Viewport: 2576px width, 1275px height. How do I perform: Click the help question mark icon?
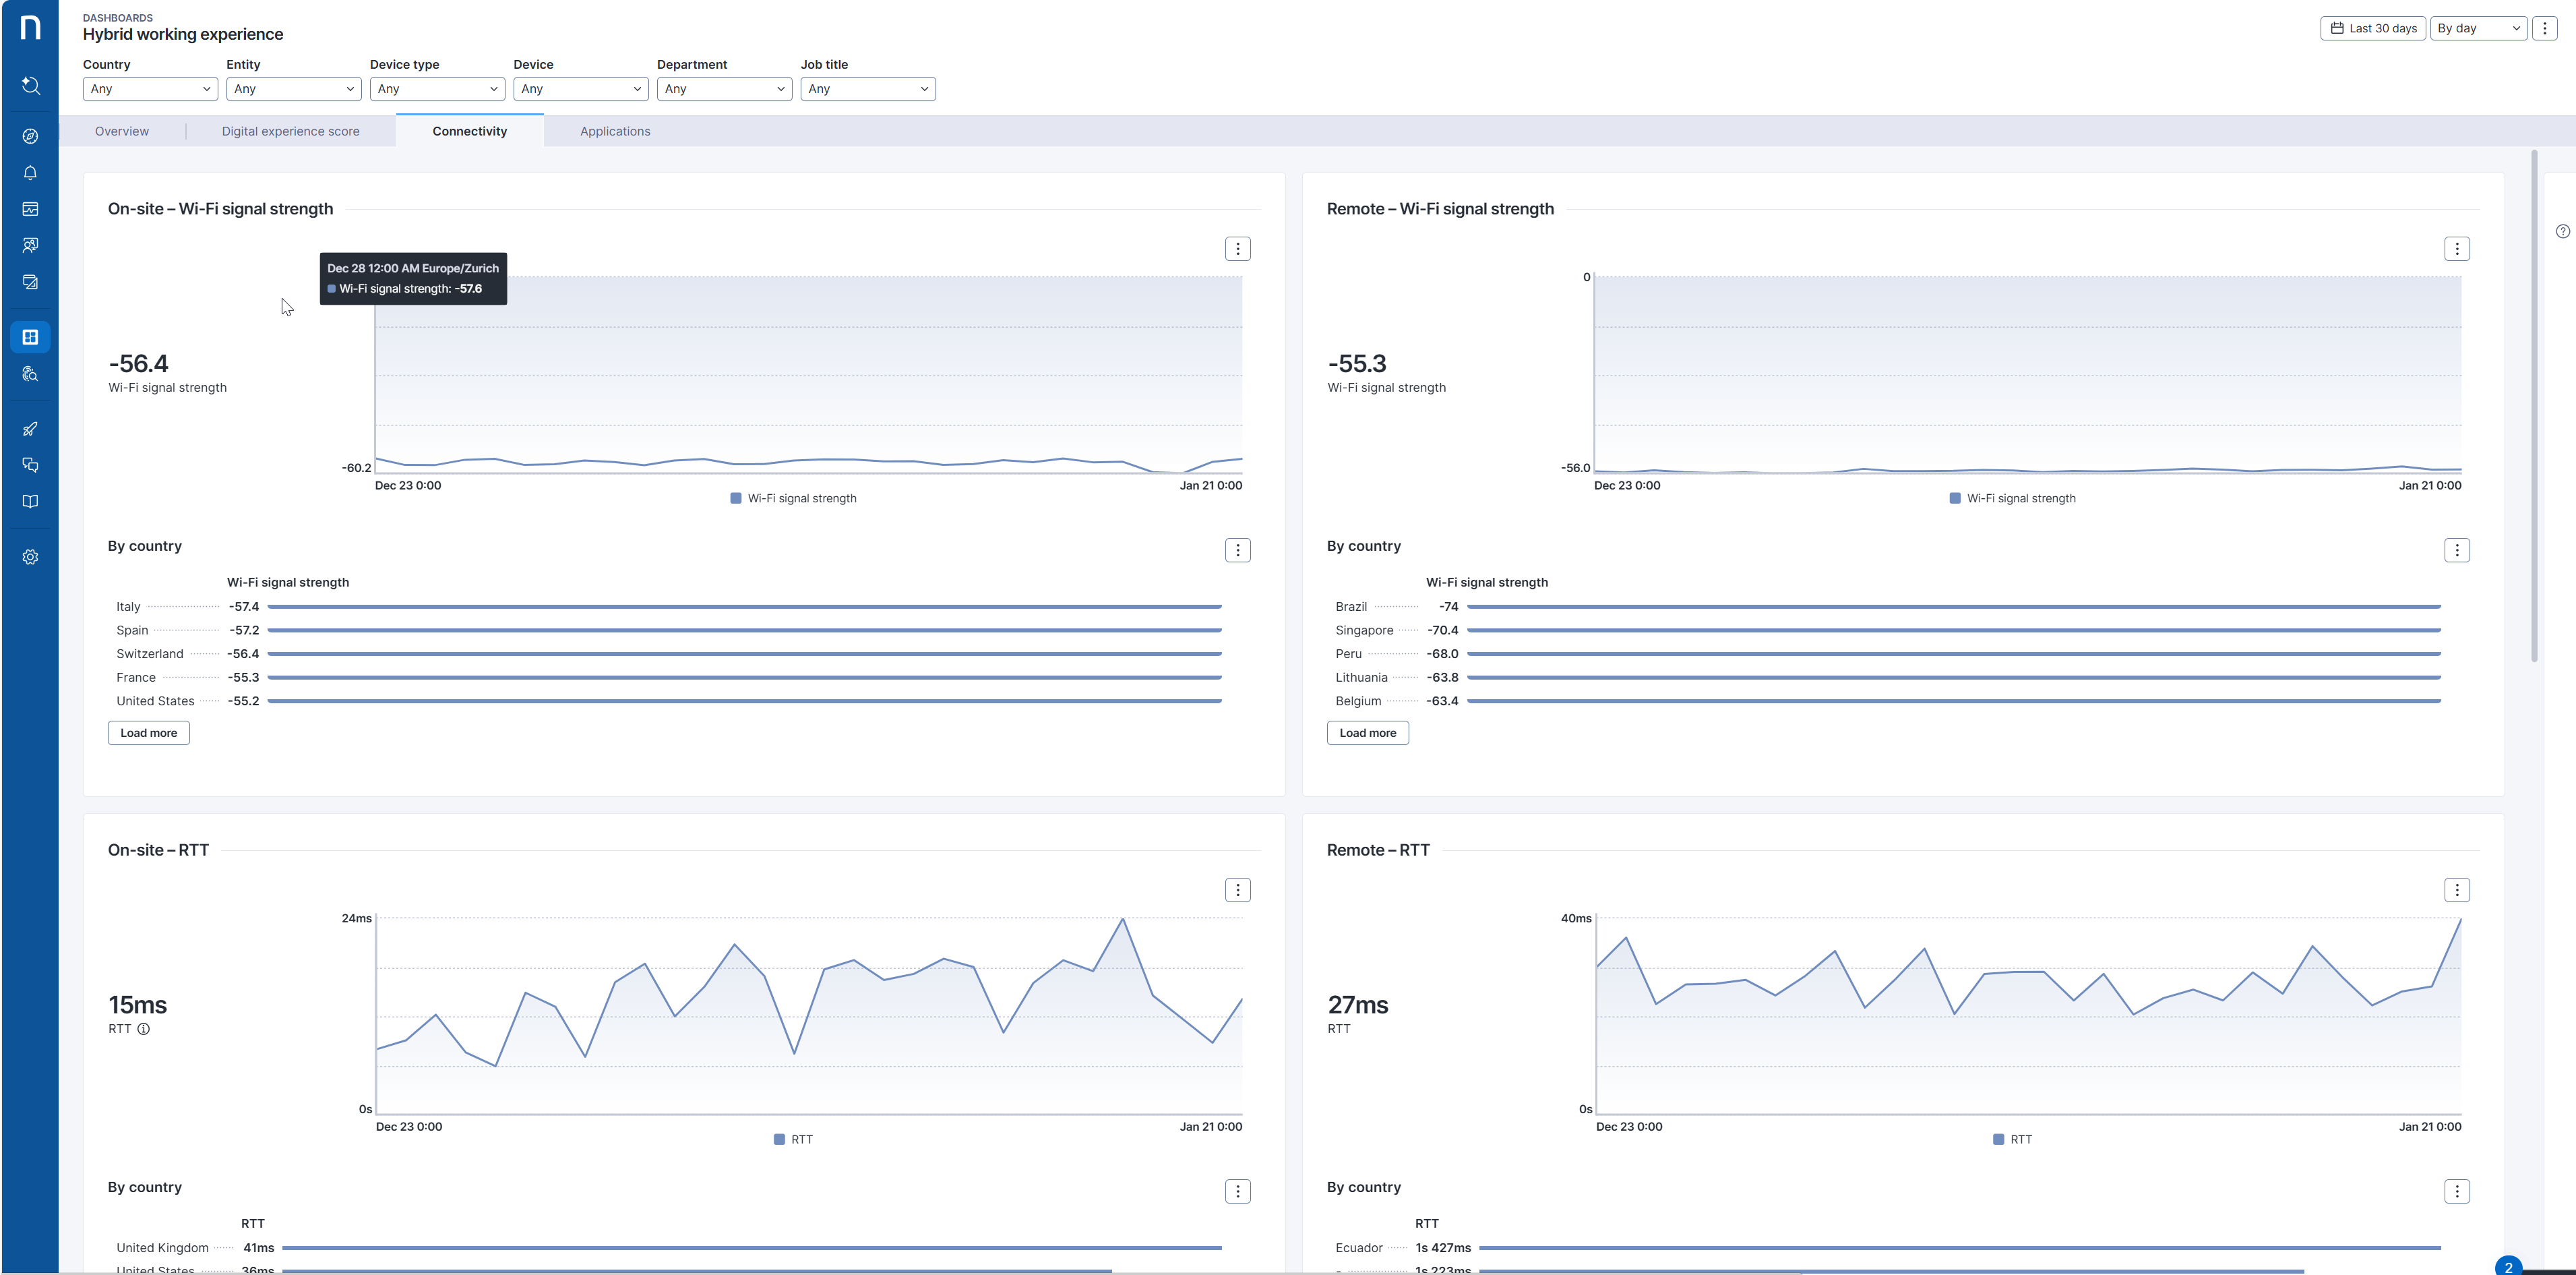2562,231
